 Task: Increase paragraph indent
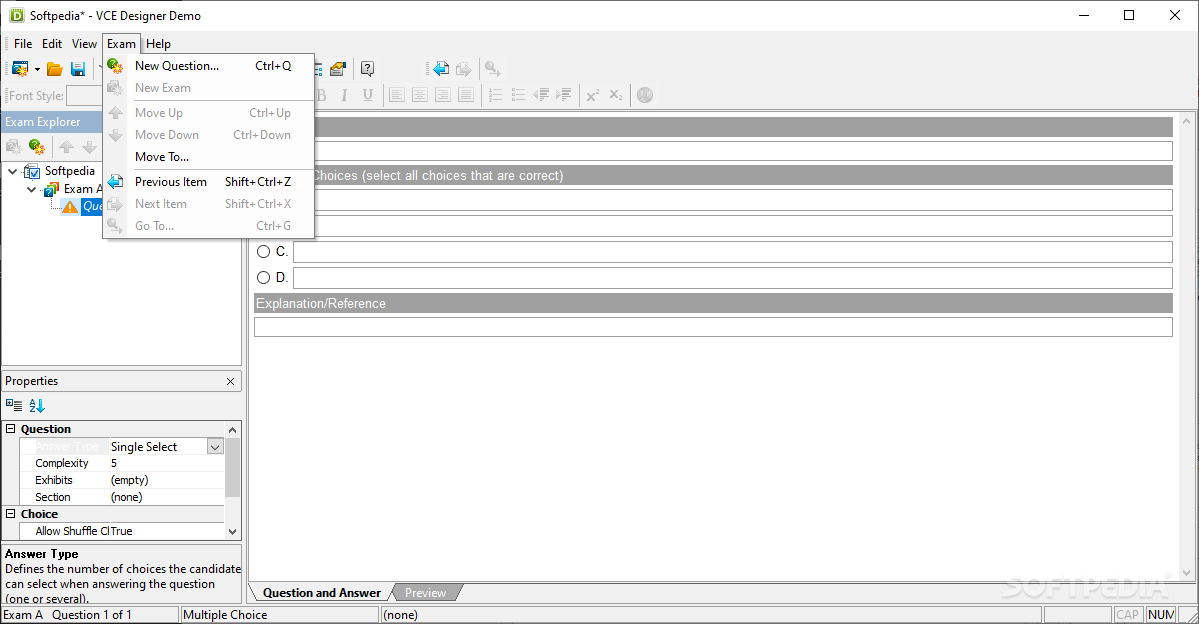coord(564,95)
